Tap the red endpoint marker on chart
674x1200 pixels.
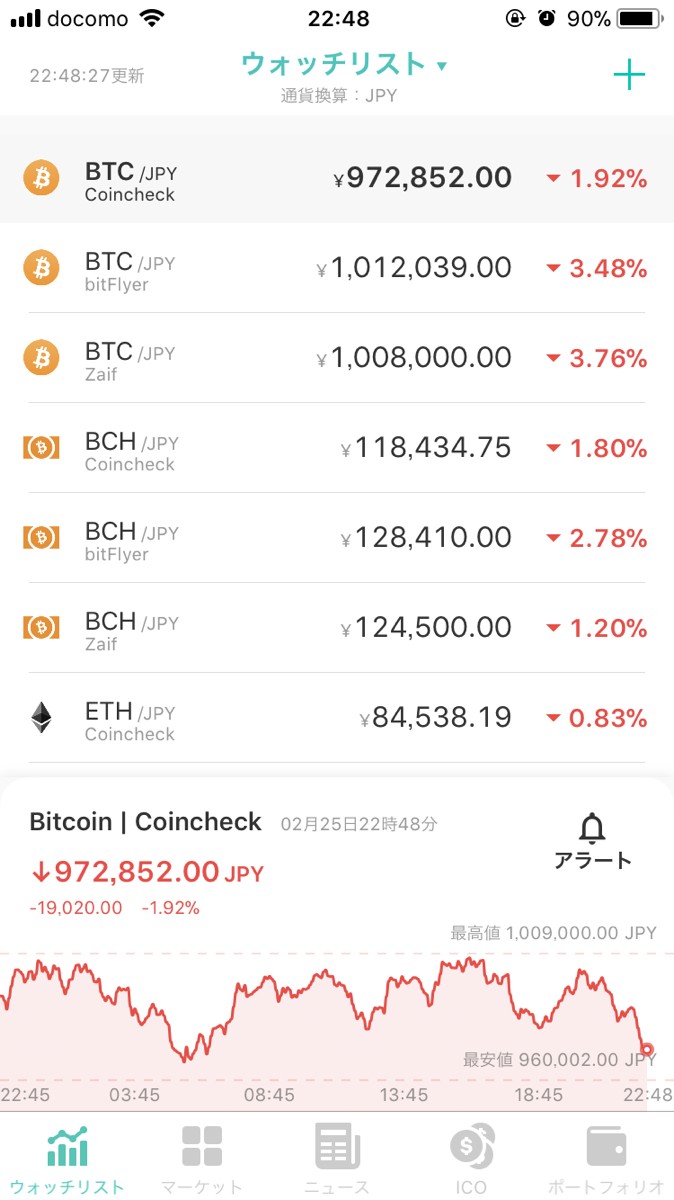[x=647, y=1050]
